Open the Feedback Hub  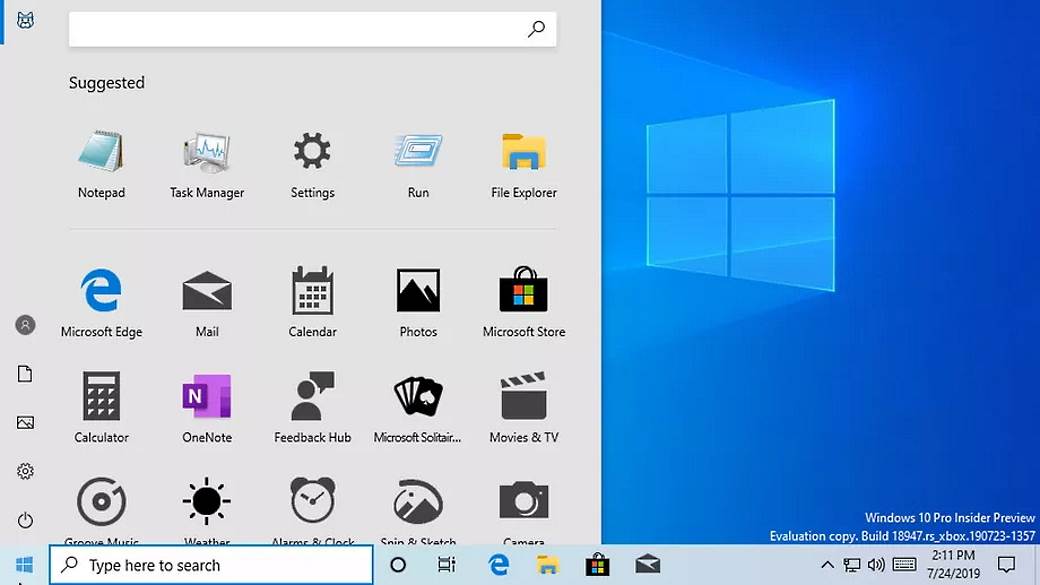pyautogui.click(x=312, y=400)
